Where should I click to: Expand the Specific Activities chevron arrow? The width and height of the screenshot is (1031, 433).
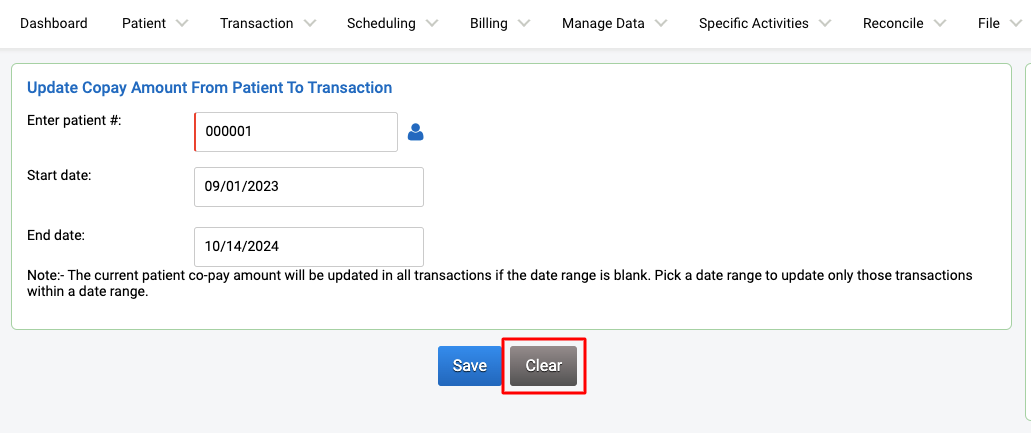pyautogui.click(x=825, y=24)
